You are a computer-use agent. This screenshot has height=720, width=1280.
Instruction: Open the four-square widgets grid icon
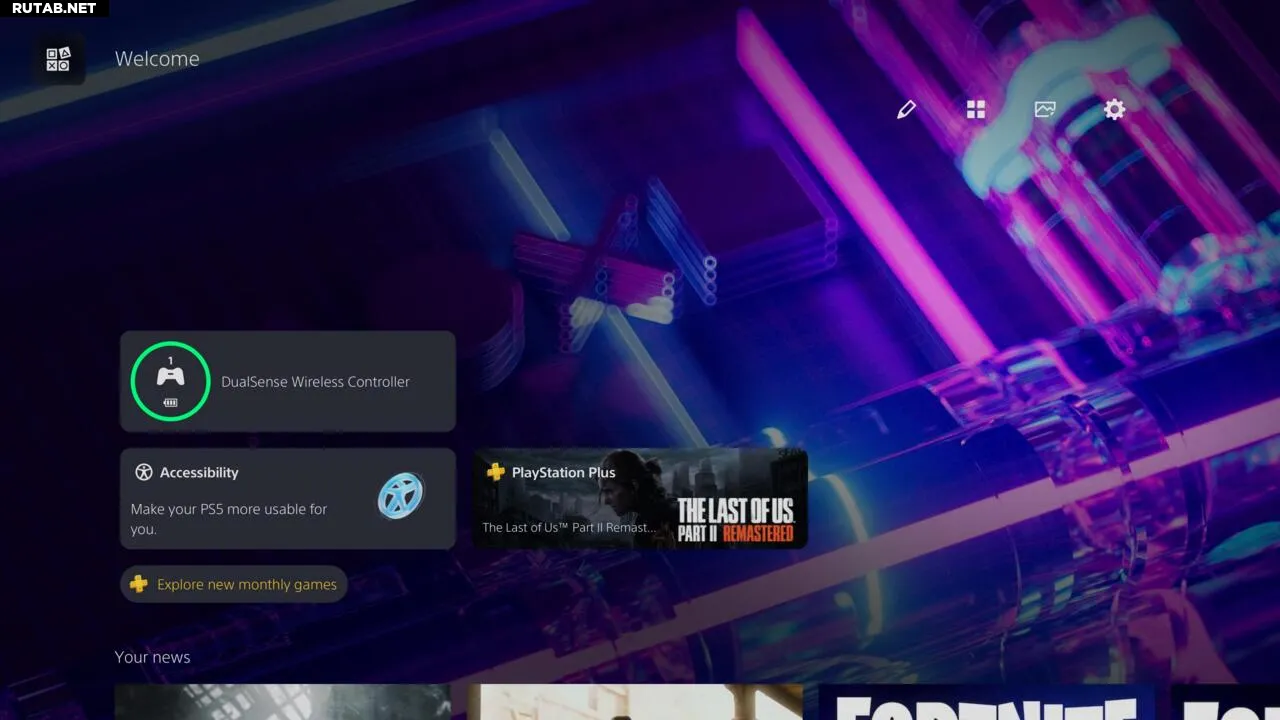pos(976,110)
